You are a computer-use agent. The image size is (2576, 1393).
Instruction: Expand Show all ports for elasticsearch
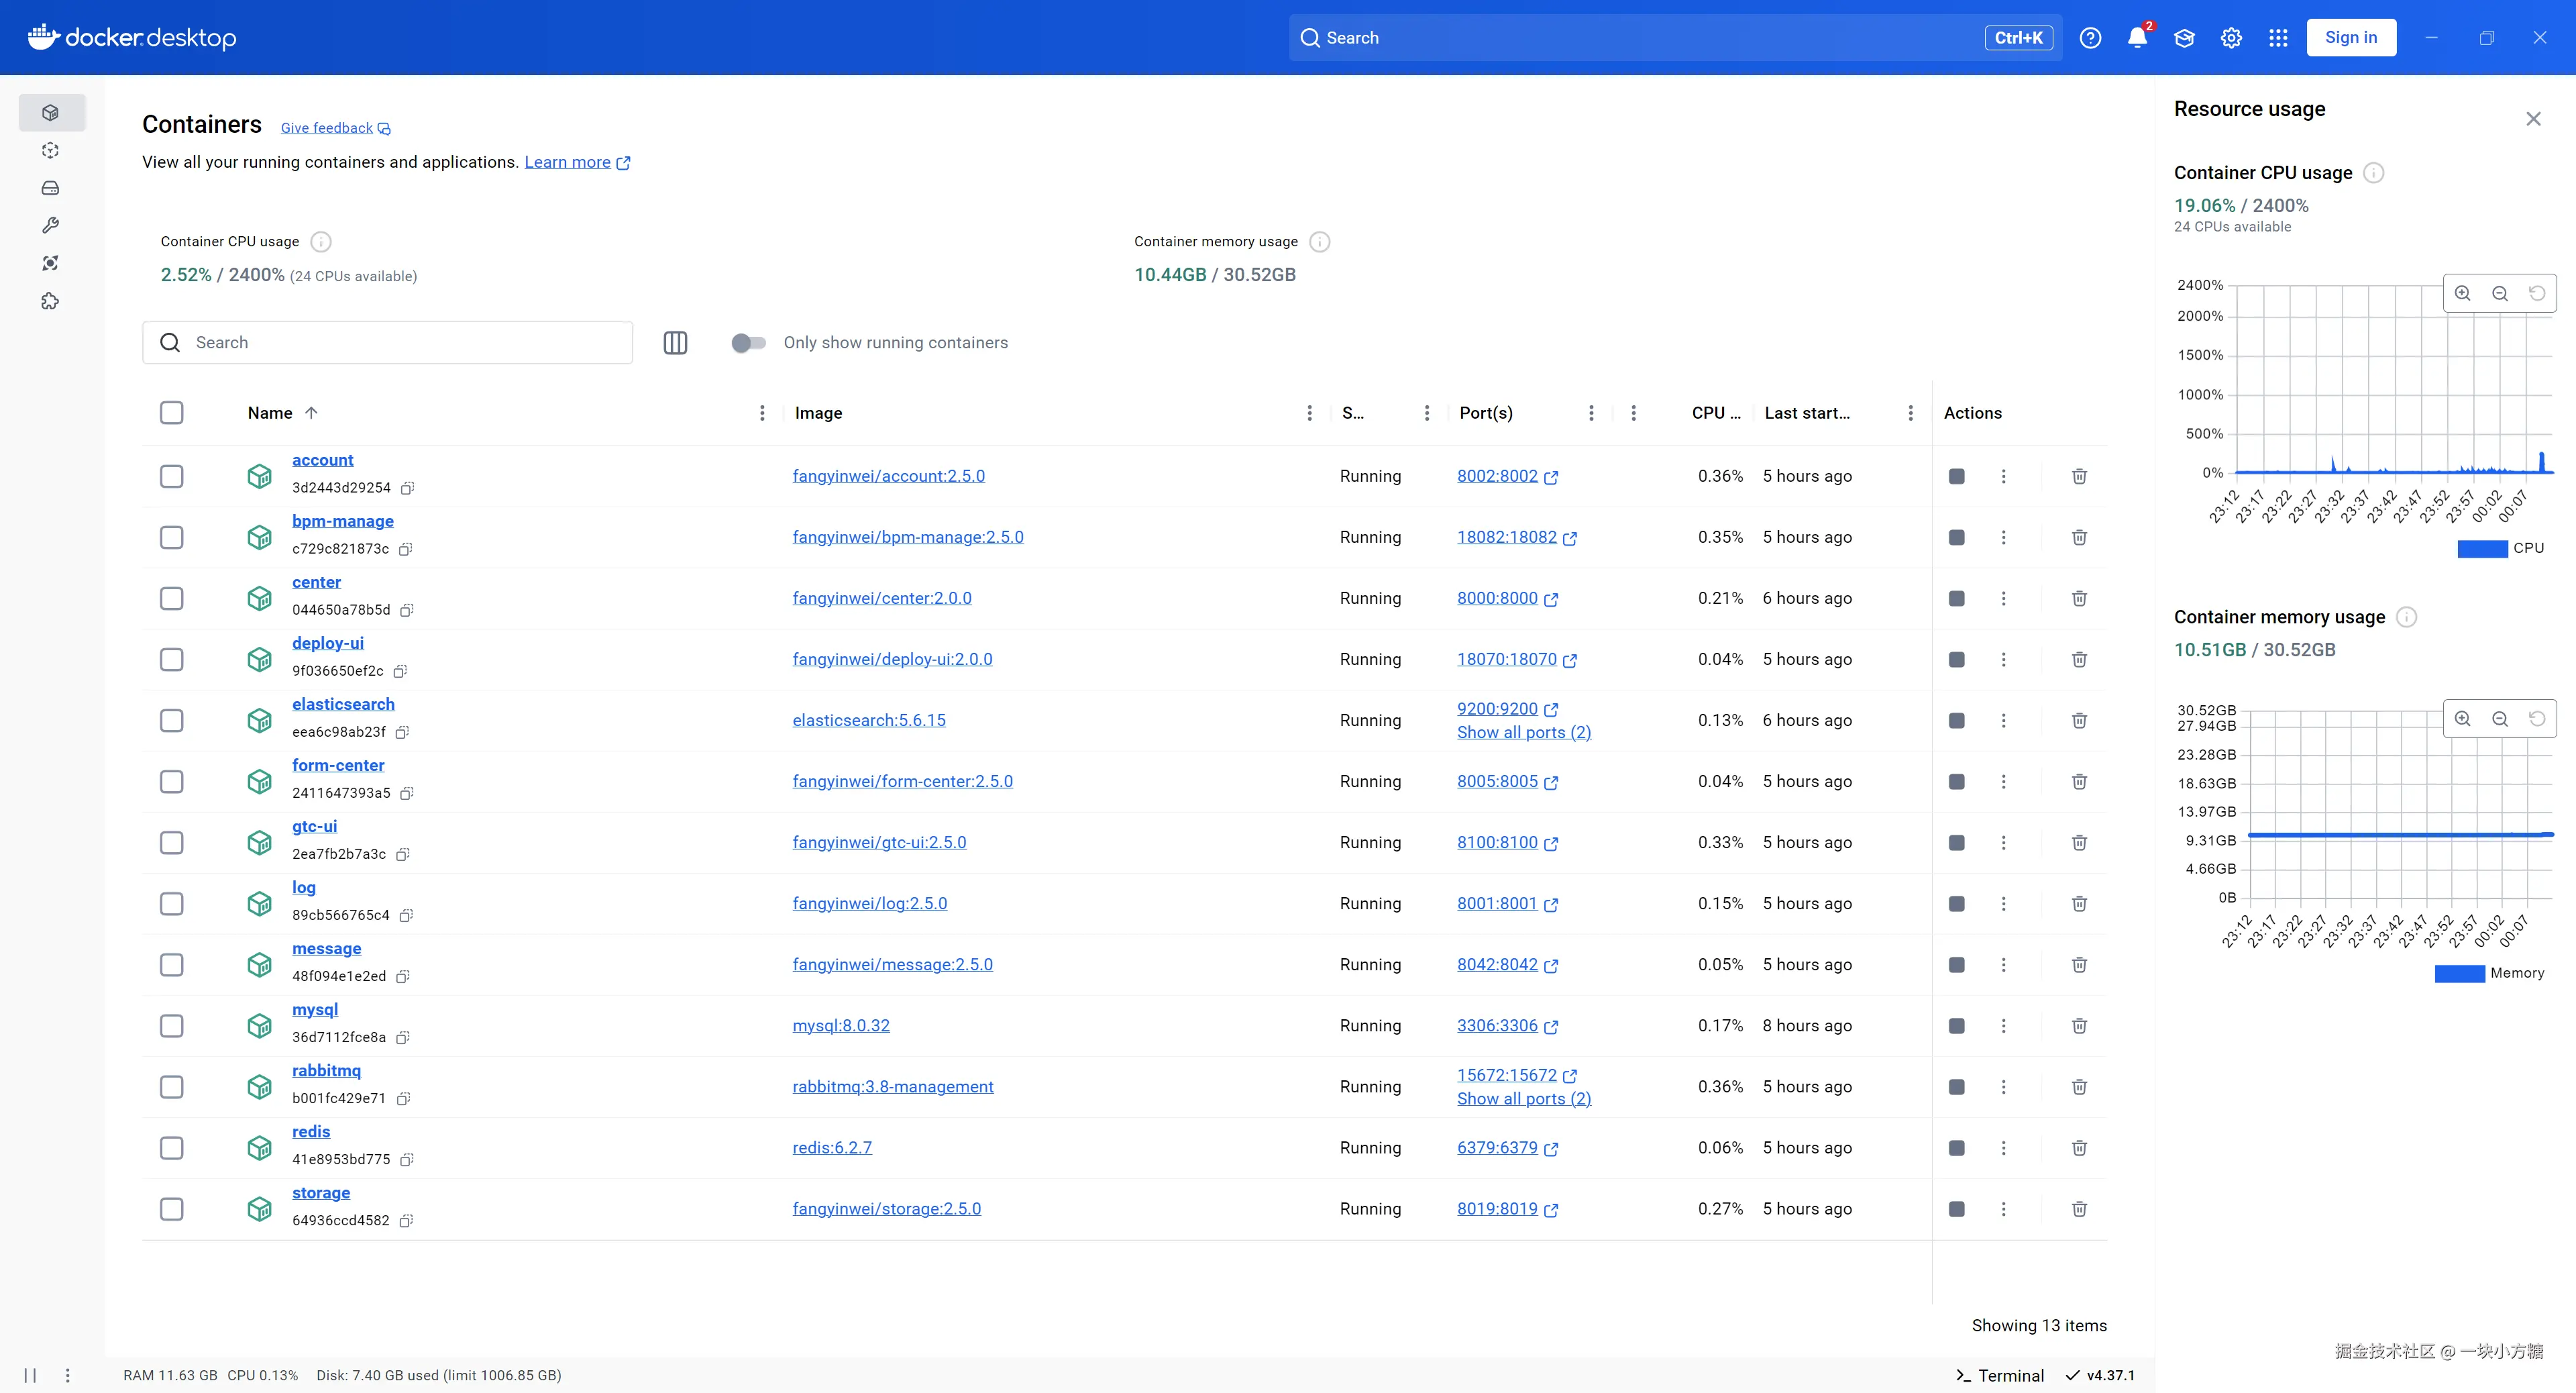click(x=1523, y=732)
